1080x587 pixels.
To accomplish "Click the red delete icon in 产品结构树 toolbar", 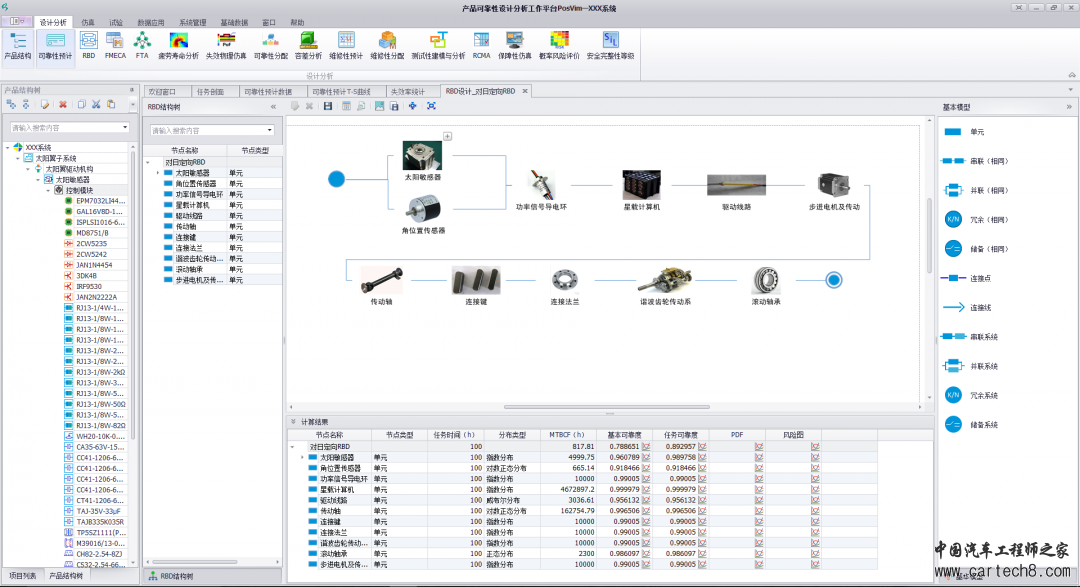I will pos(63,104).
